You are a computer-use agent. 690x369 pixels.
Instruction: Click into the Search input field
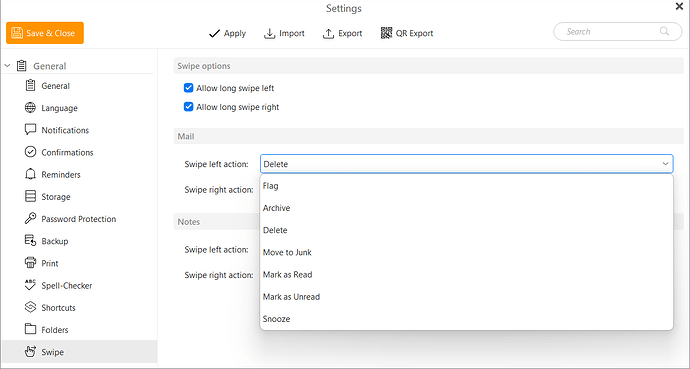pos(617,32)
